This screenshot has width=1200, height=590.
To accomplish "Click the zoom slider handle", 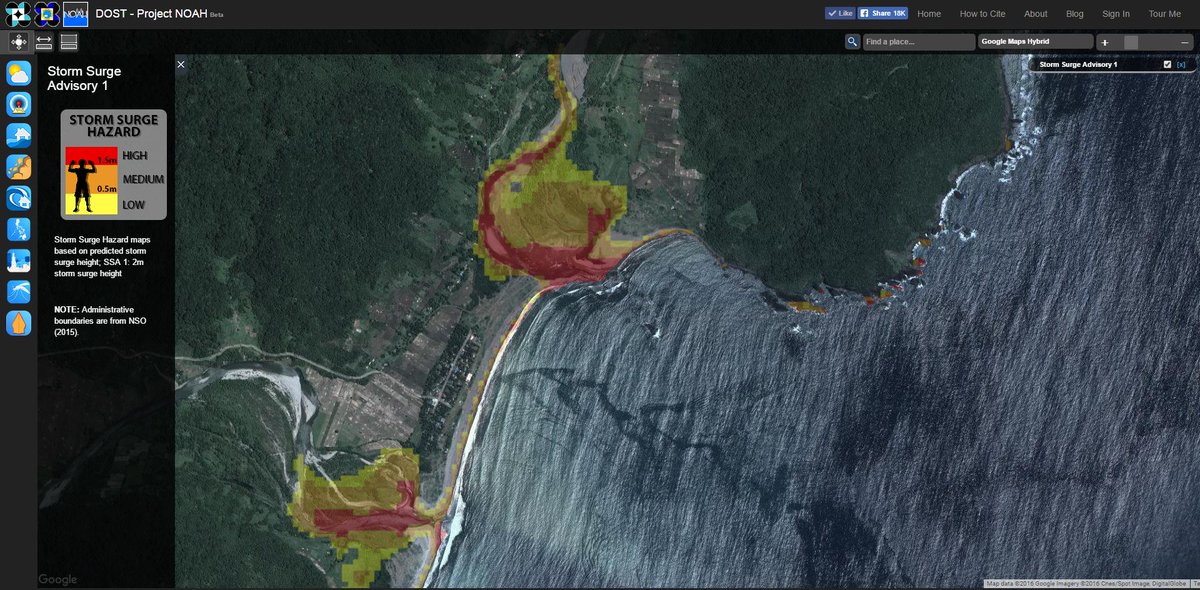I will (x=1131, y=43).
